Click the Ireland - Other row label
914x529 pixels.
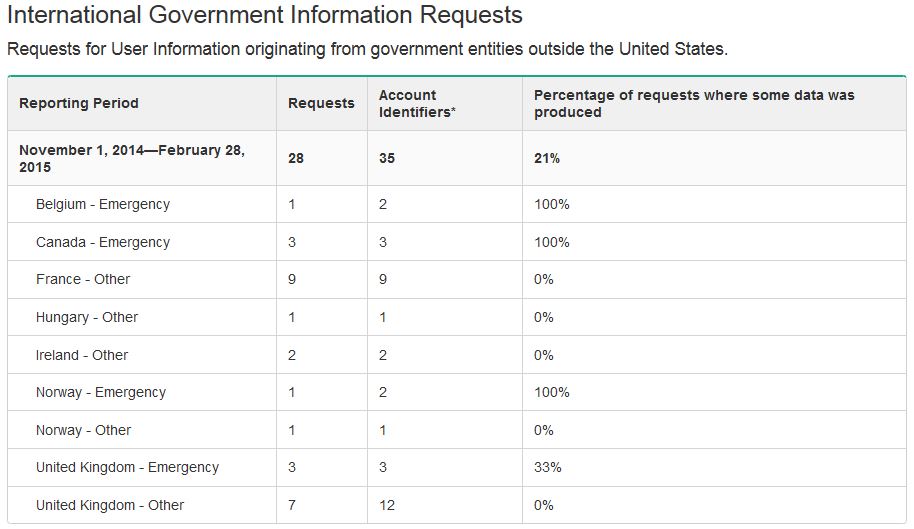point(82,355)
